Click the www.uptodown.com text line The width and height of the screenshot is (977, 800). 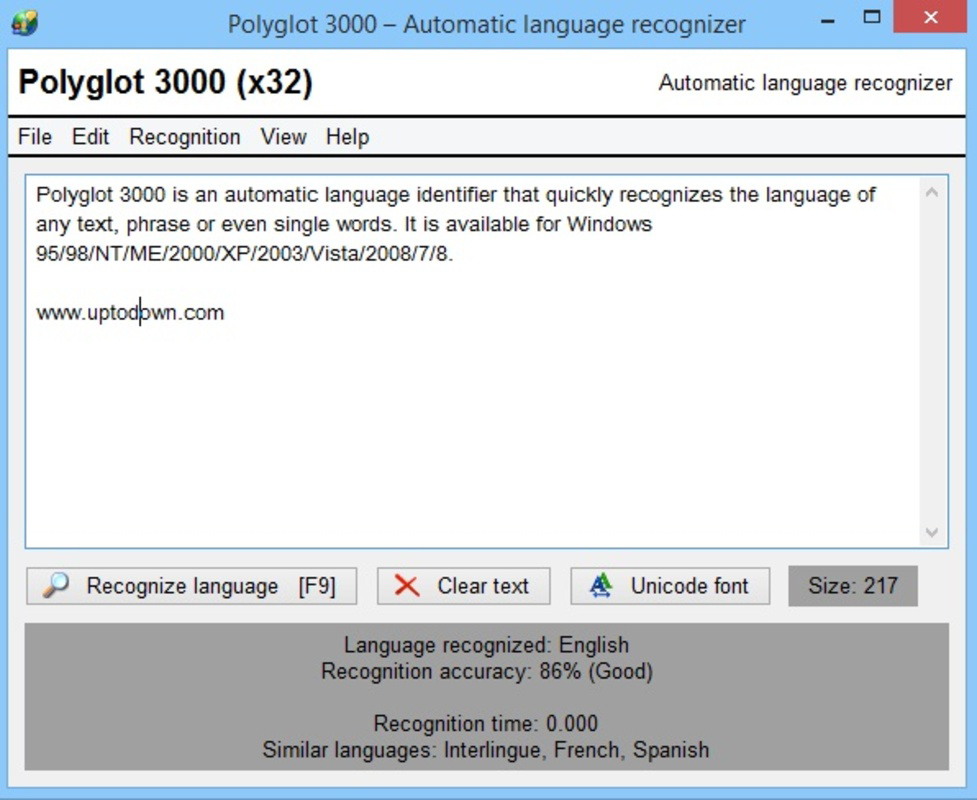click(130, 312)
